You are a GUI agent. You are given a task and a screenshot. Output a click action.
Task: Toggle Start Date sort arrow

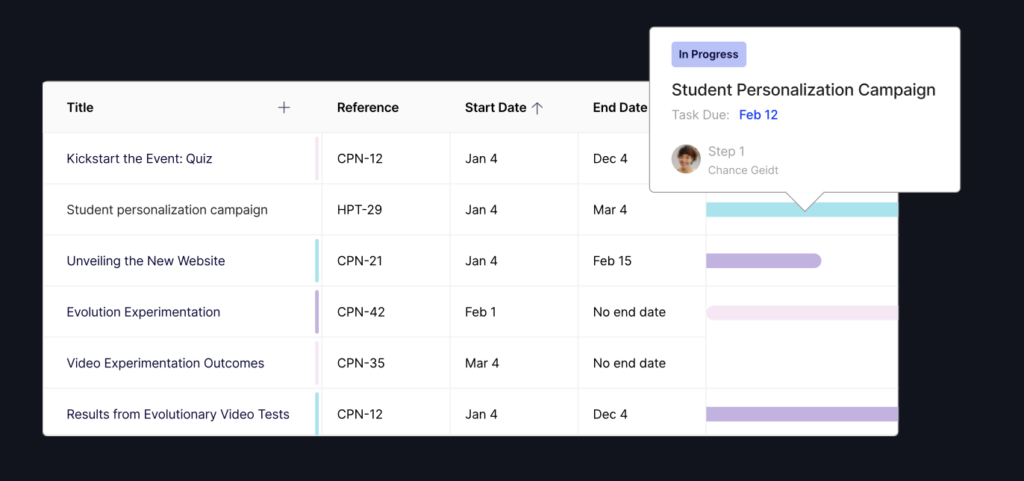click(537, 108)
